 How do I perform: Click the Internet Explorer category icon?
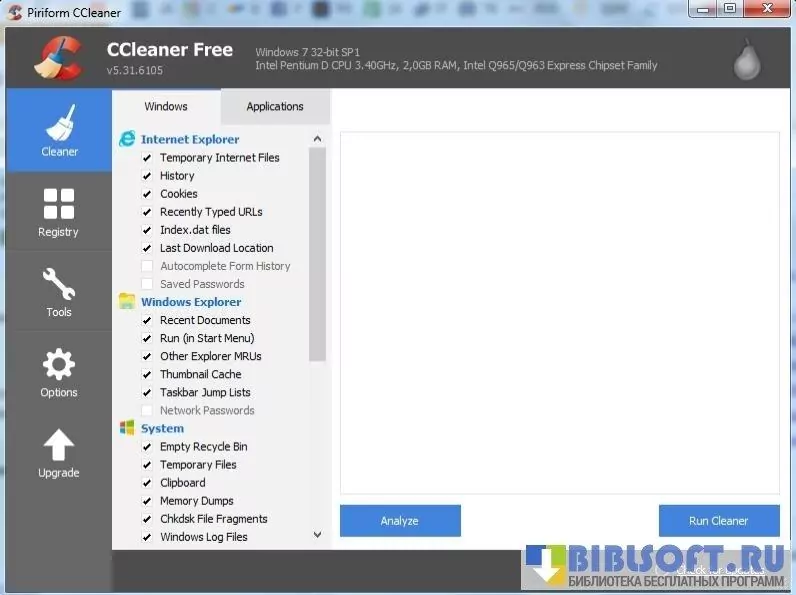[x=127, y=139]
